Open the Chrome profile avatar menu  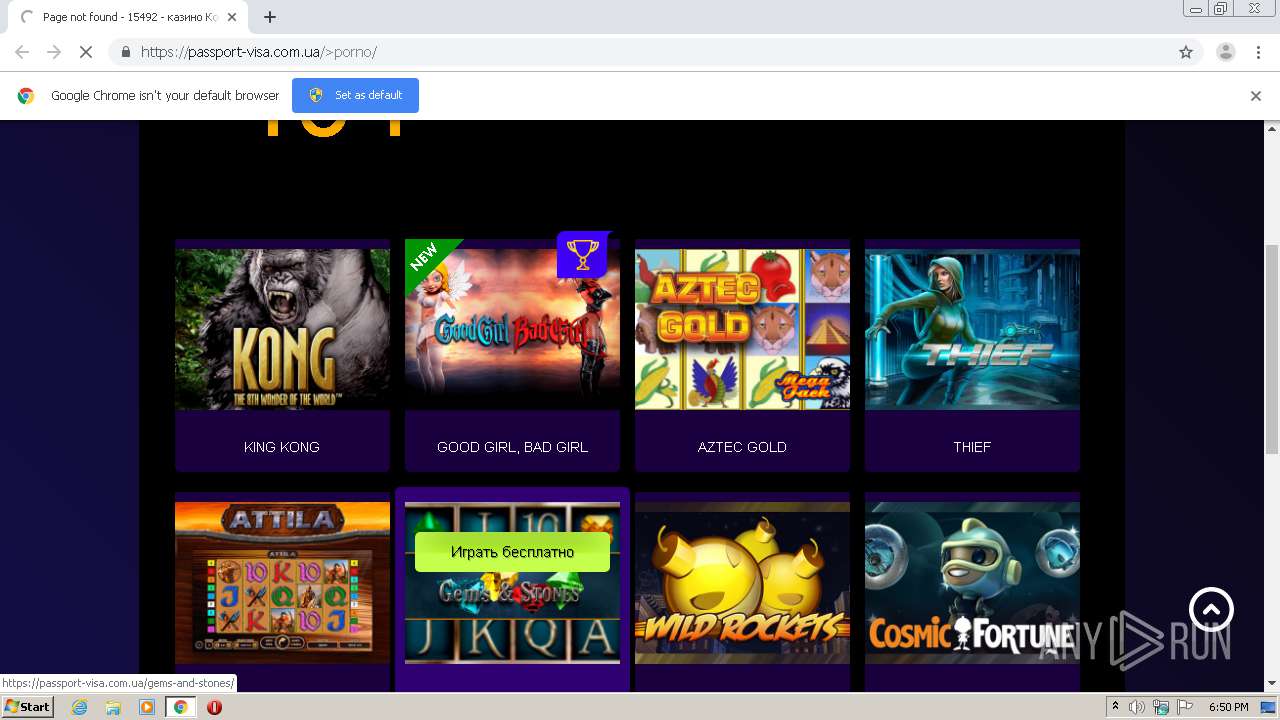pyautogui.click(x=1225, y=52)
